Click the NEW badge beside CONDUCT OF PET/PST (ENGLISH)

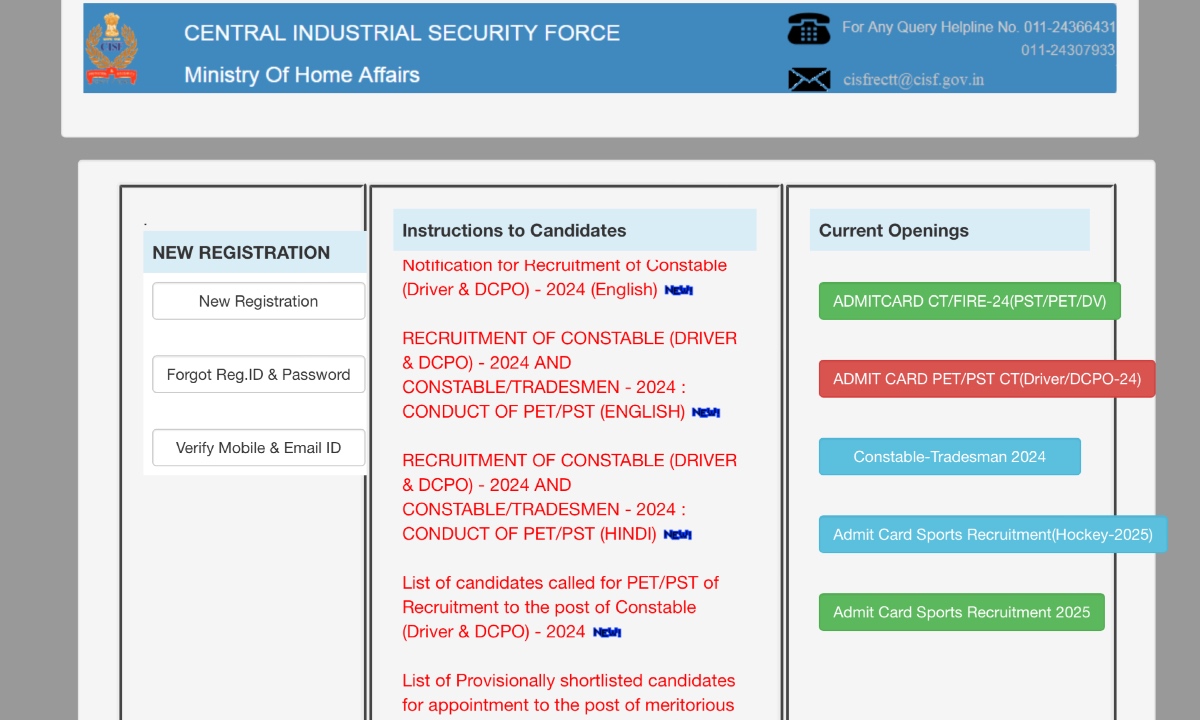(706, 412)
